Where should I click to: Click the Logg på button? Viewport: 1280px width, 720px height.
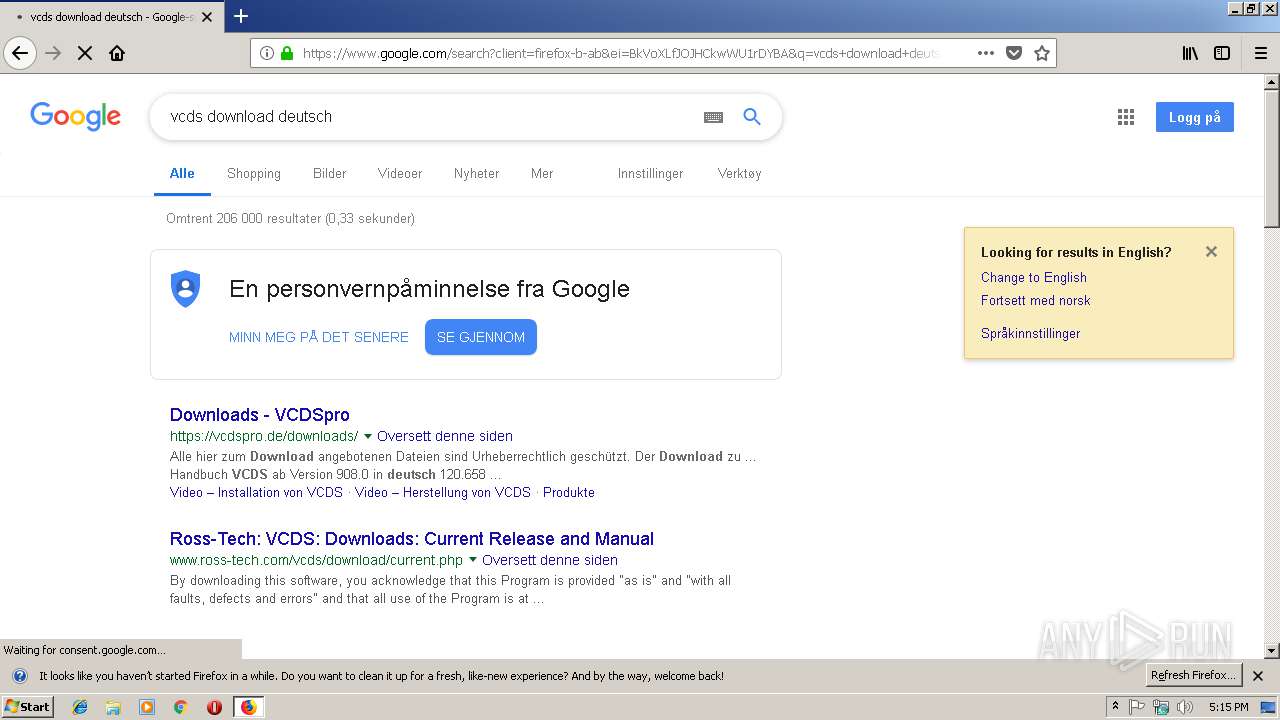1195,117
